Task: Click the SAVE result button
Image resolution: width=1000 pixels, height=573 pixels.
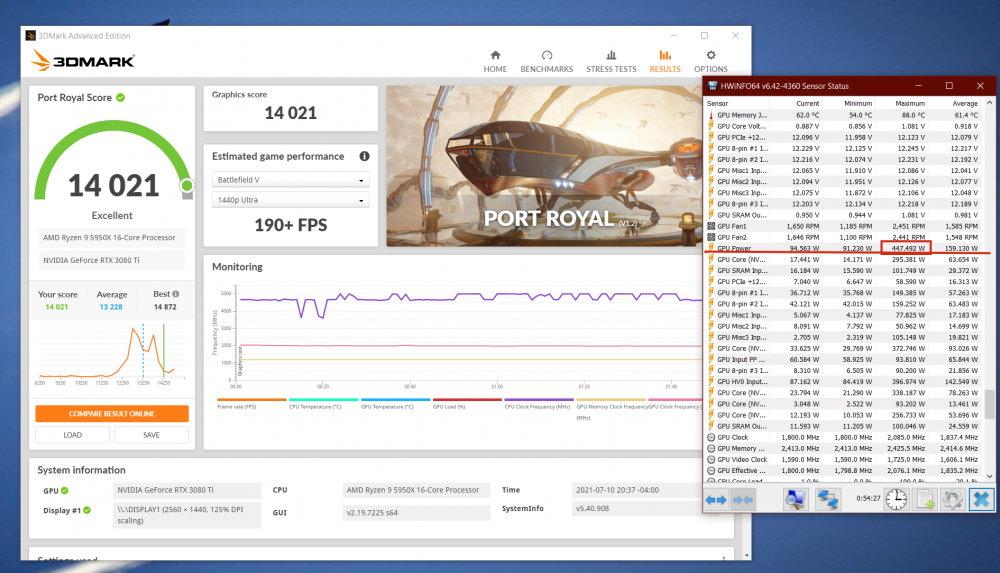Action: point(151,435)
